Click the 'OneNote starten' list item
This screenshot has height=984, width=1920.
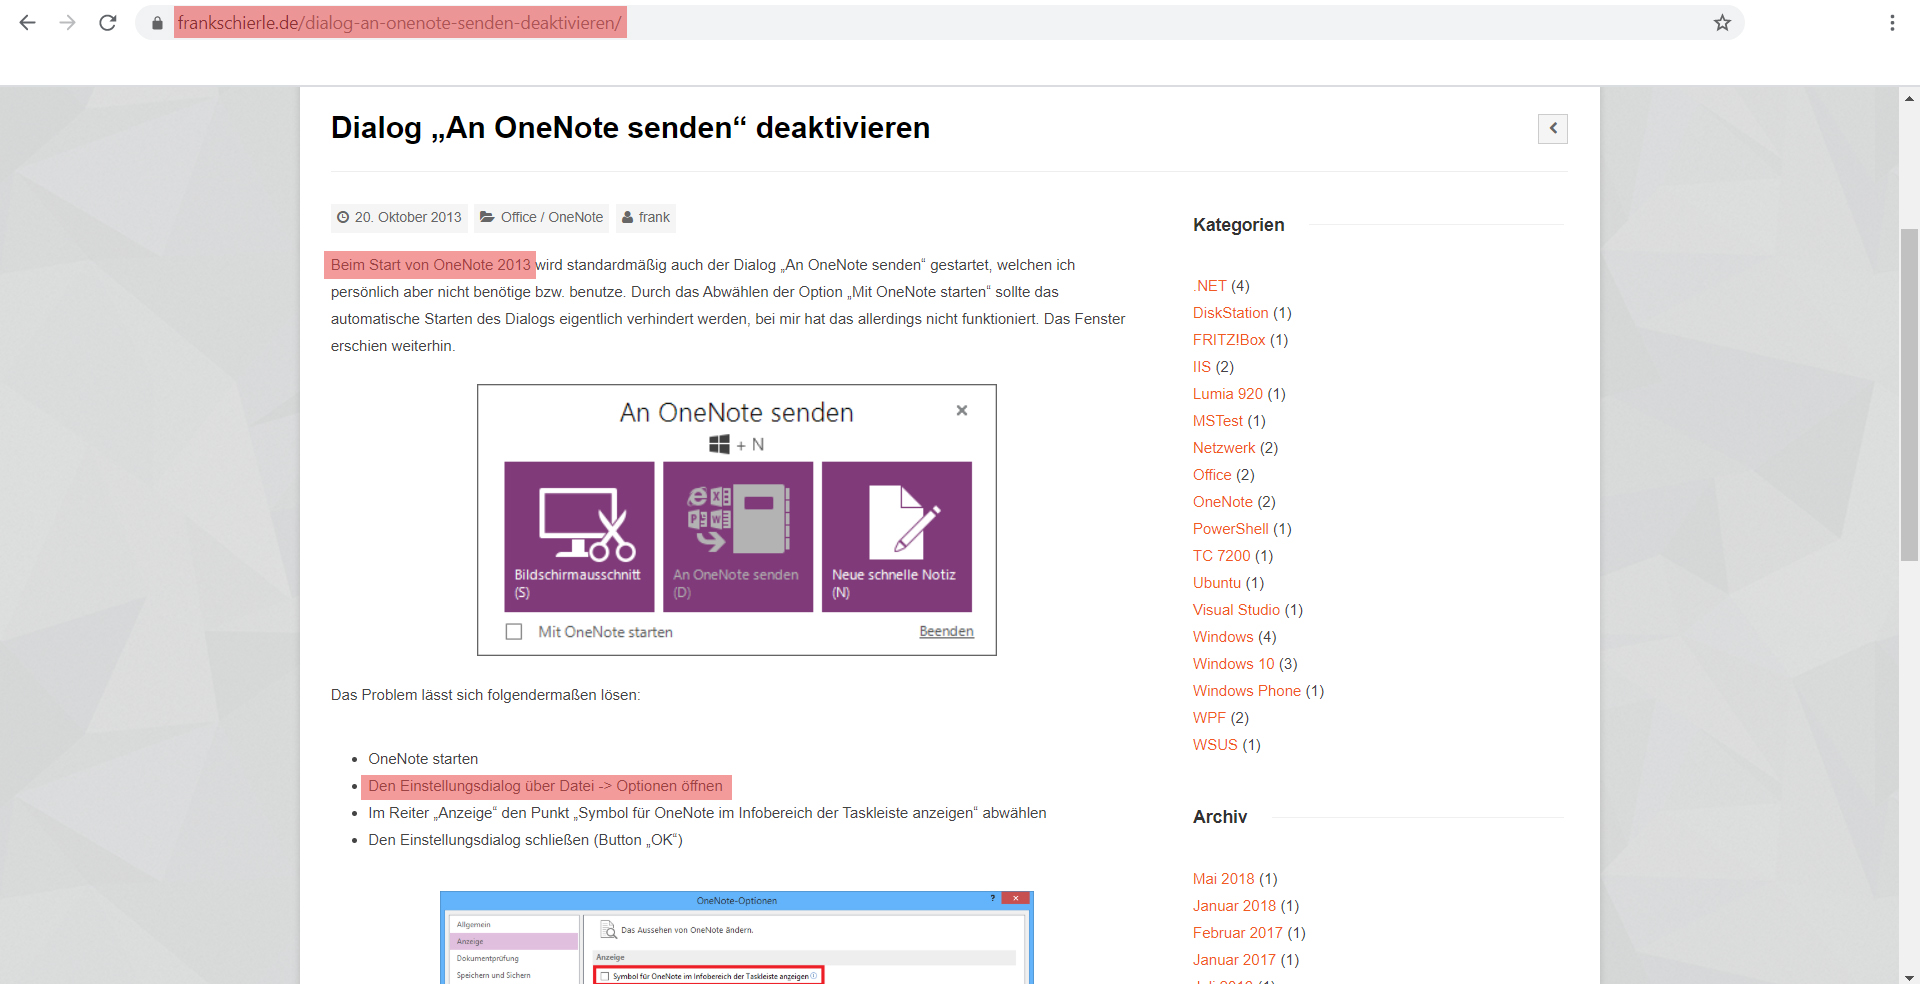[423, 759]
